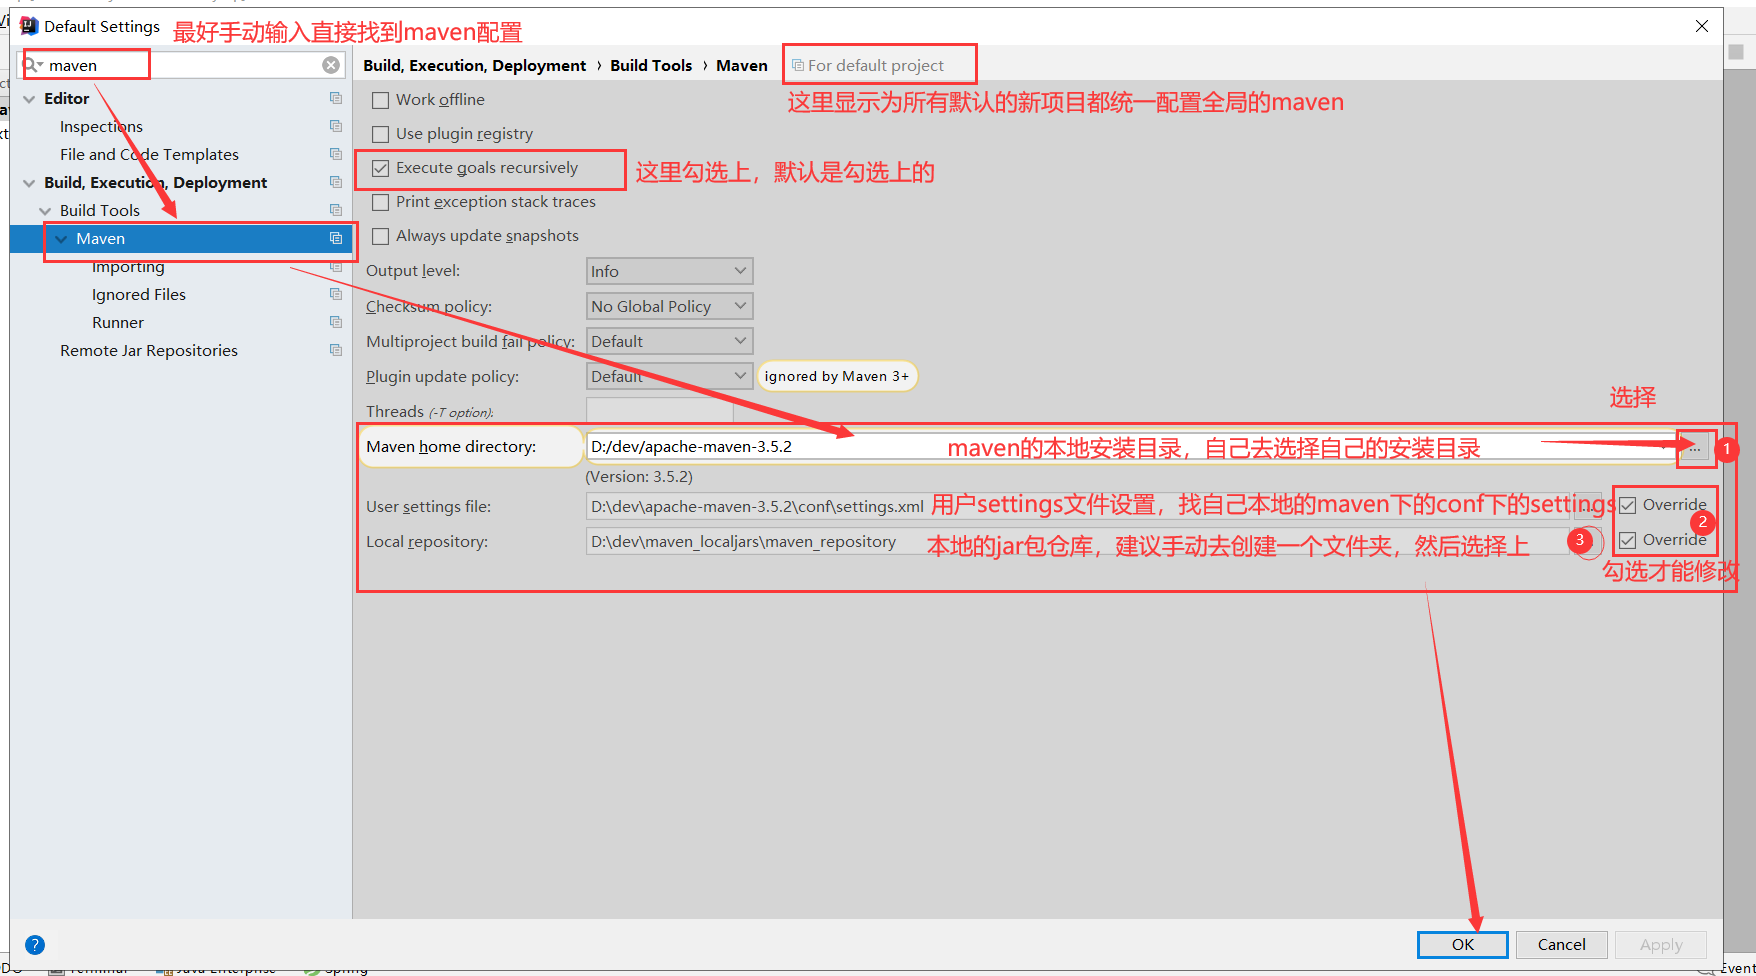Enable Use plugin registry

click(381, 134)
